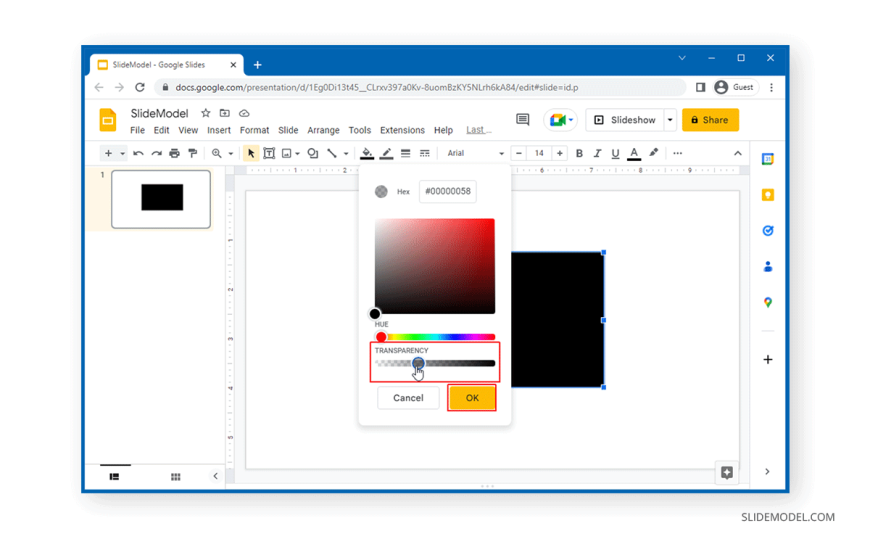The image size is (870, 539).
Task: Click the transparency slider handle
Action: tap(418, 364)
